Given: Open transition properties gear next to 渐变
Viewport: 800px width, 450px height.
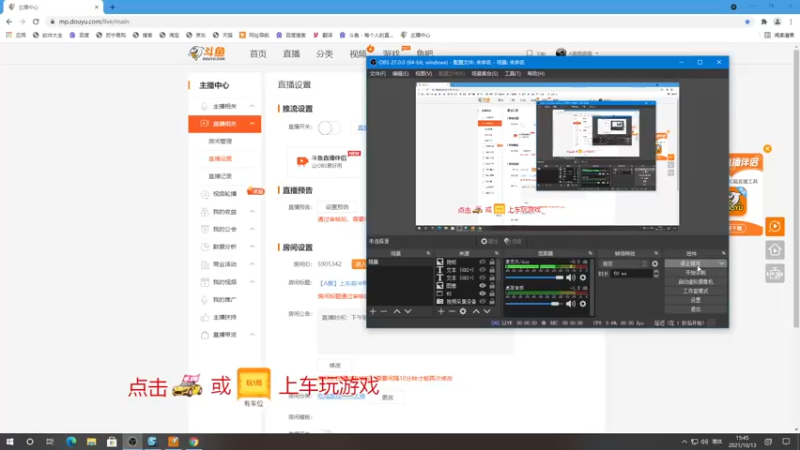Looking at the screenshot, I should coord(655,264).
